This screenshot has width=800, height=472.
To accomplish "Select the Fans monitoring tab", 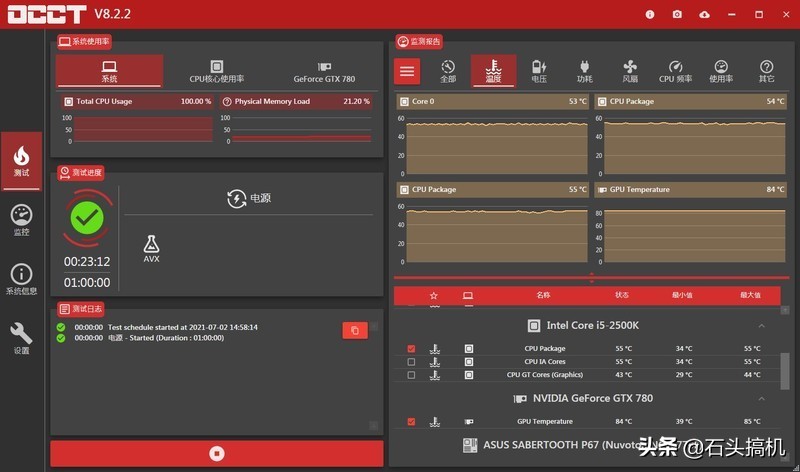I will pyautogui.click(x=630, y=71).
